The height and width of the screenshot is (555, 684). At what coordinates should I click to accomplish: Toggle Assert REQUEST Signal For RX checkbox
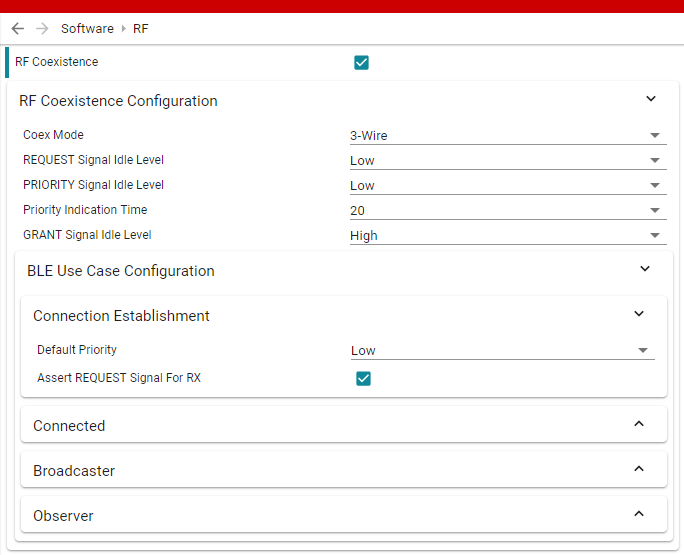pos(363,378)
